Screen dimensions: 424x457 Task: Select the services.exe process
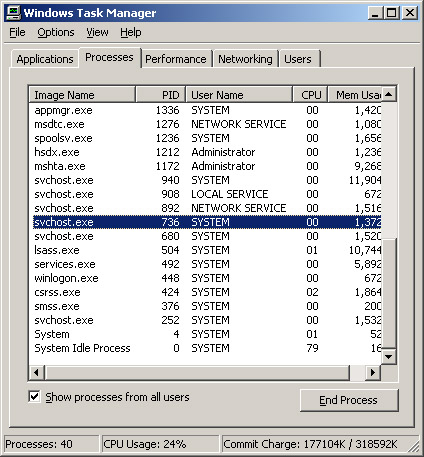click(x=207, y=264)
